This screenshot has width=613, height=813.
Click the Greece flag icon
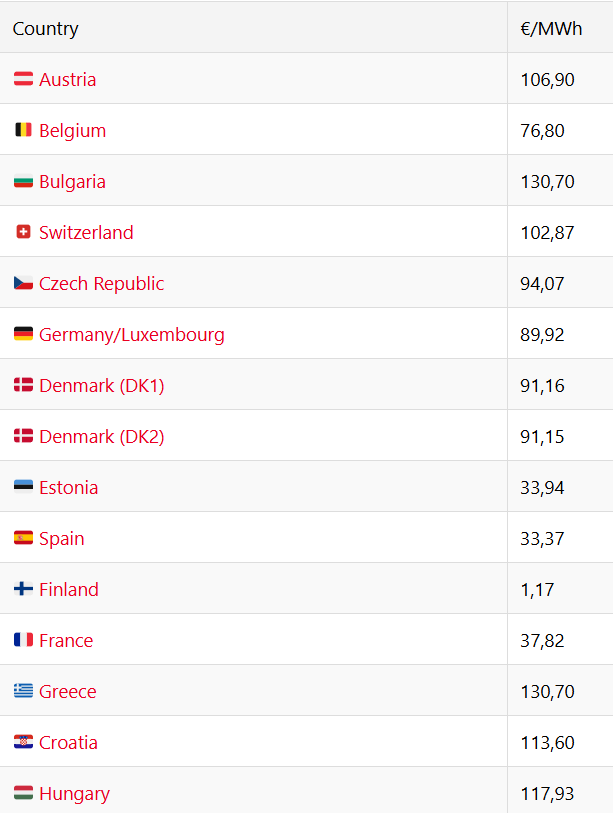(23, 691)
